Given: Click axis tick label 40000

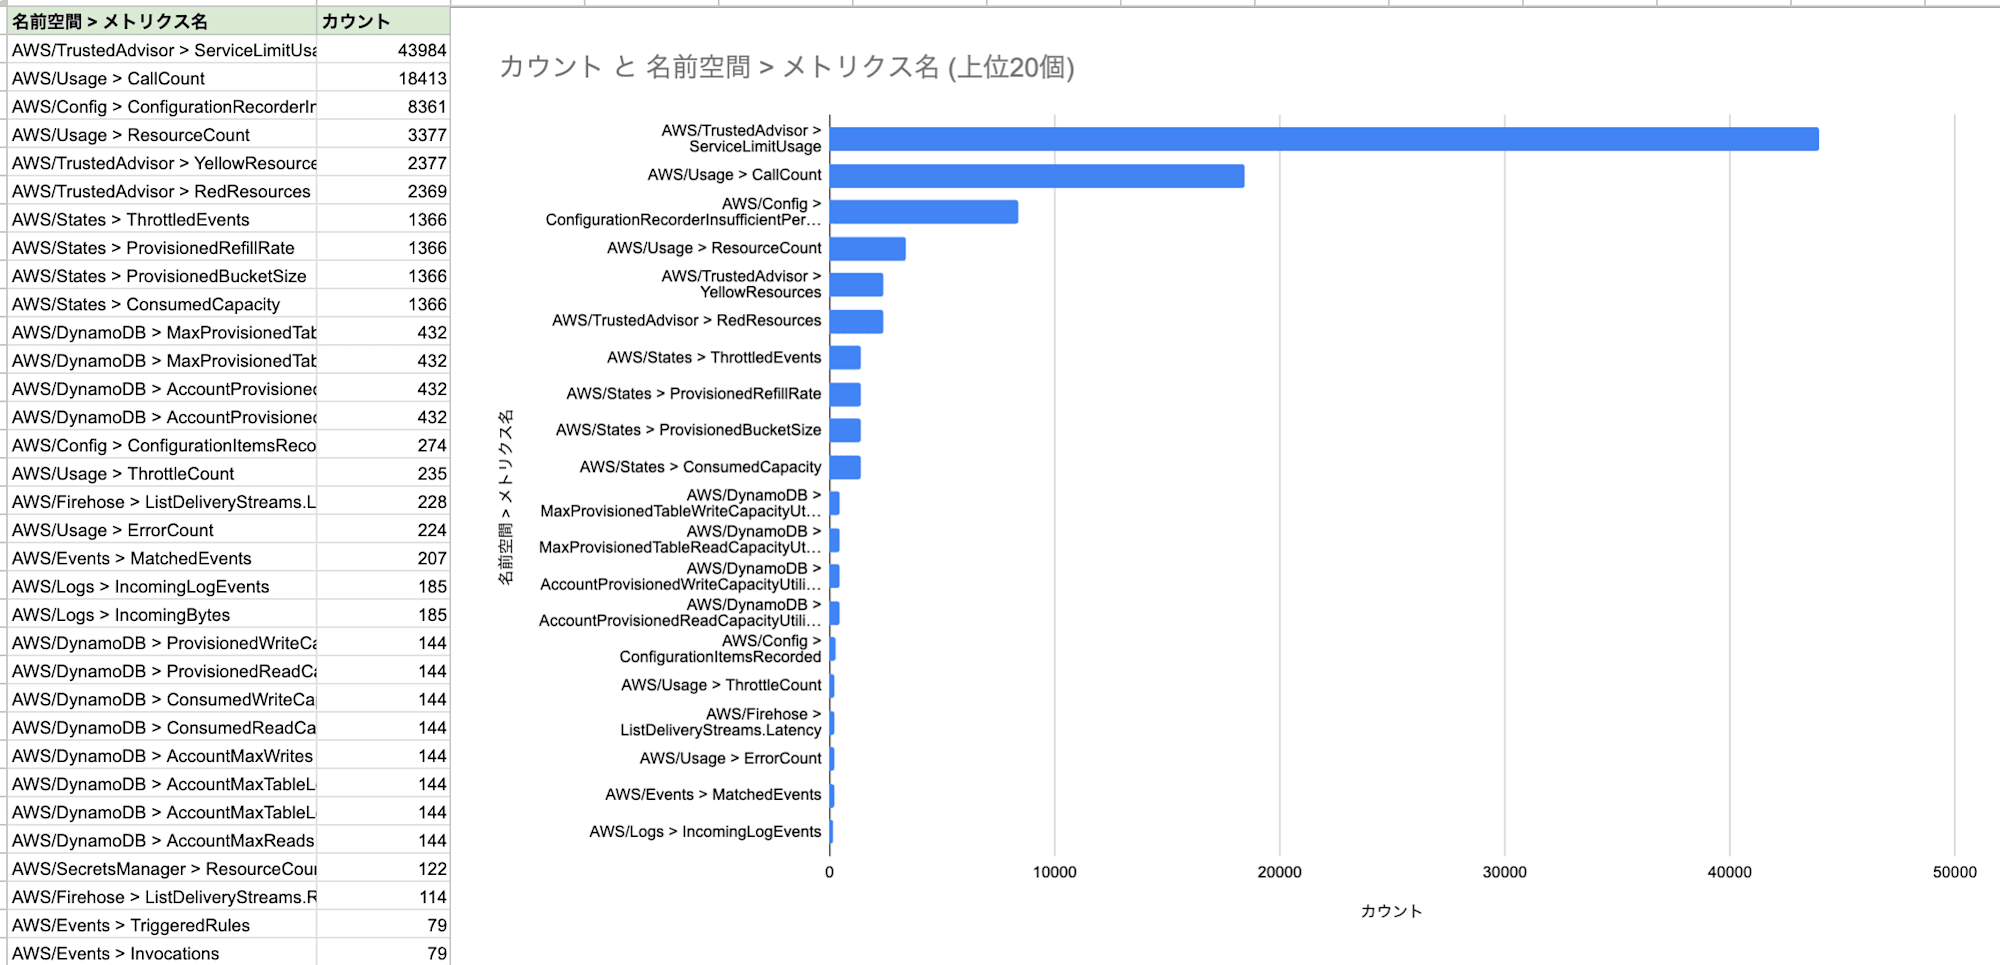Looking at the screenshot, I should (1730, 873).
